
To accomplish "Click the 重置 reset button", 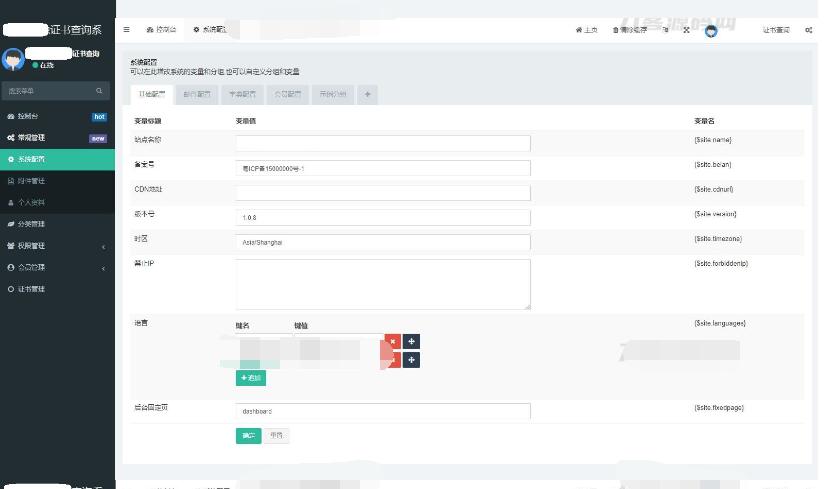I will [x=276, y=436].
